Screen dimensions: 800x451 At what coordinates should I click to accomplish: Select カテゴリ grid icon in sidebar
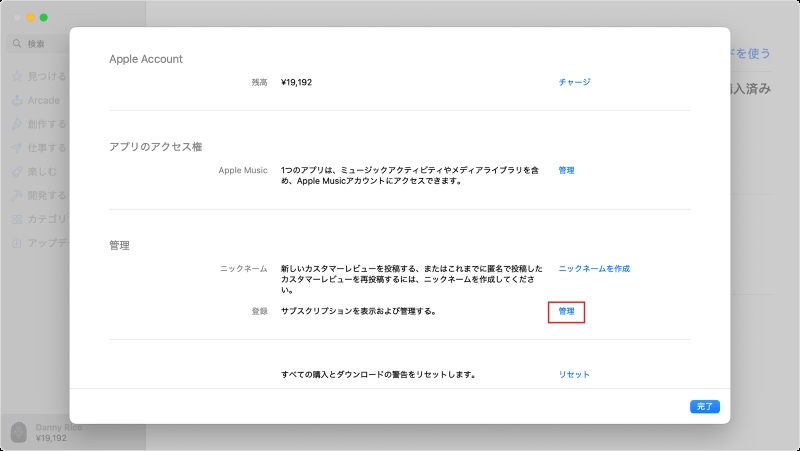(x=17, y=219)
